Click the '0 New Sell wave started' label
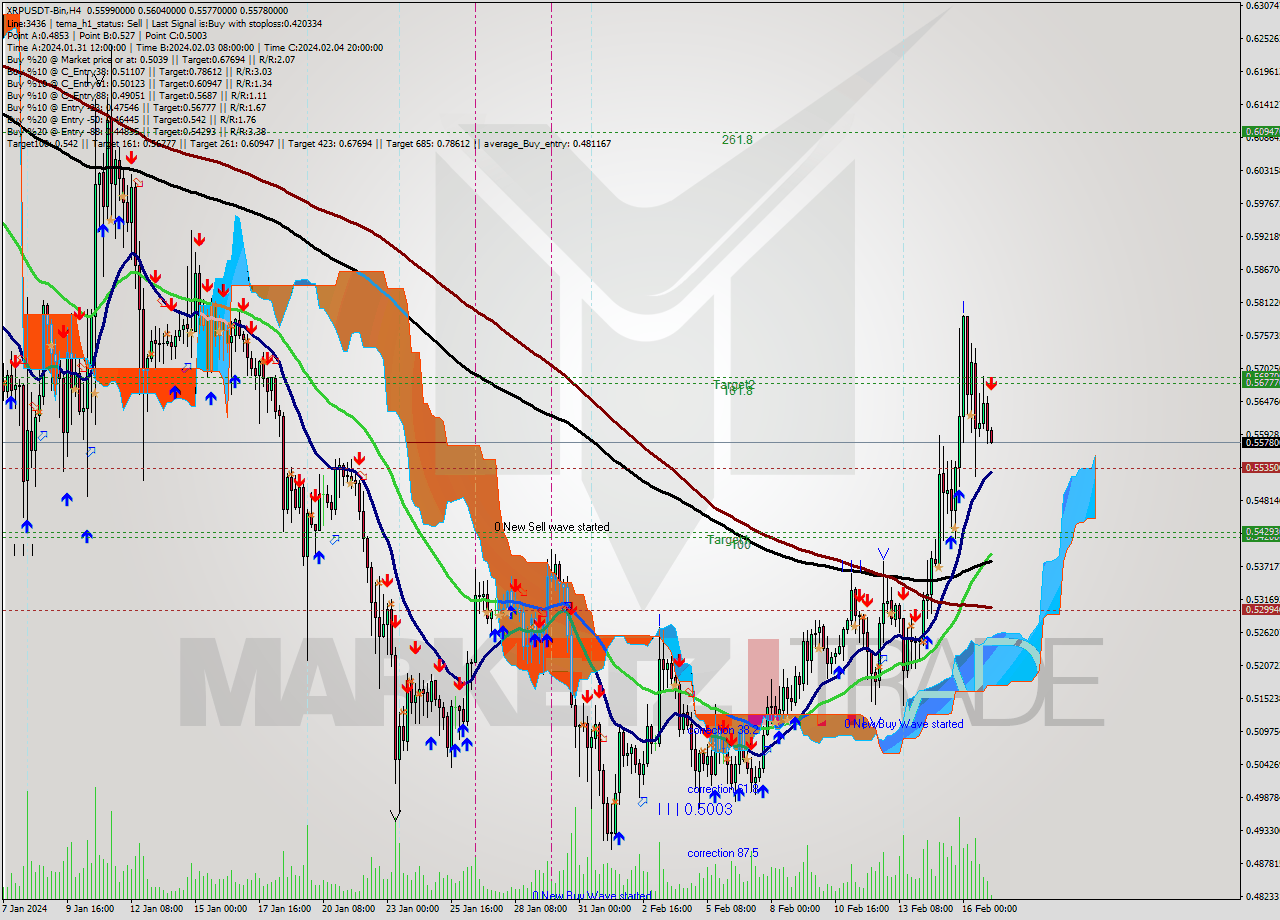Viewport: 1280px width, 920px height. (552, 527)
